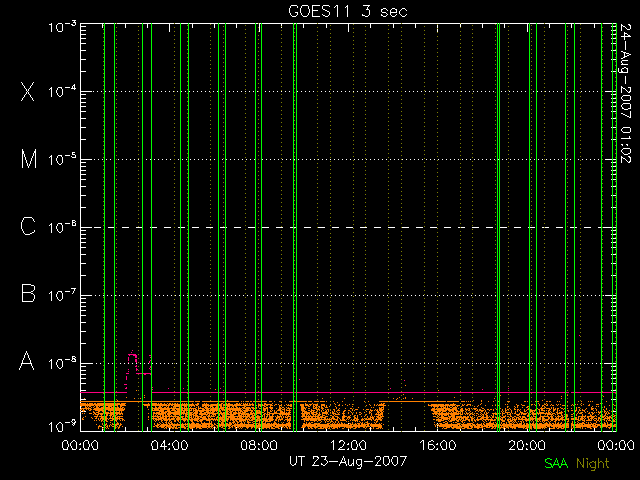640x480 pixels.
Task: Click the plot title GOES11 3 sec
Action: point(348,11)
